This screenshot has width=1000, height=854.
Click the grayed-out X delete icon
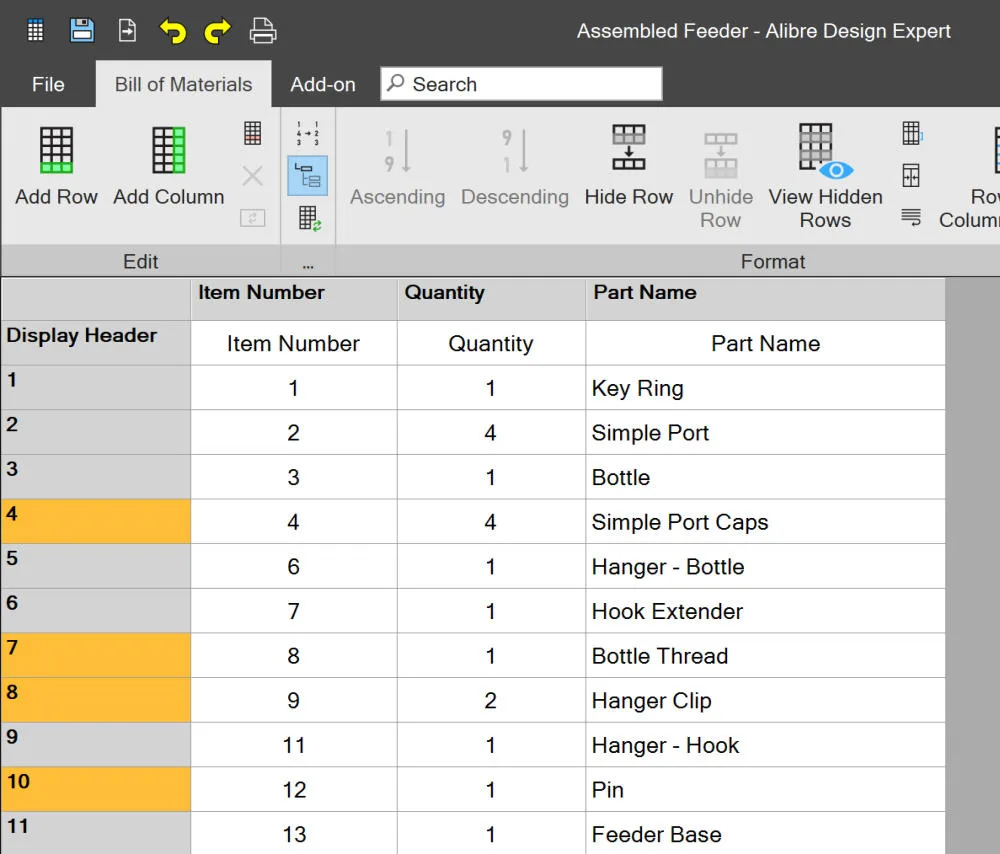pyautogui.click(x=253, y=175)
